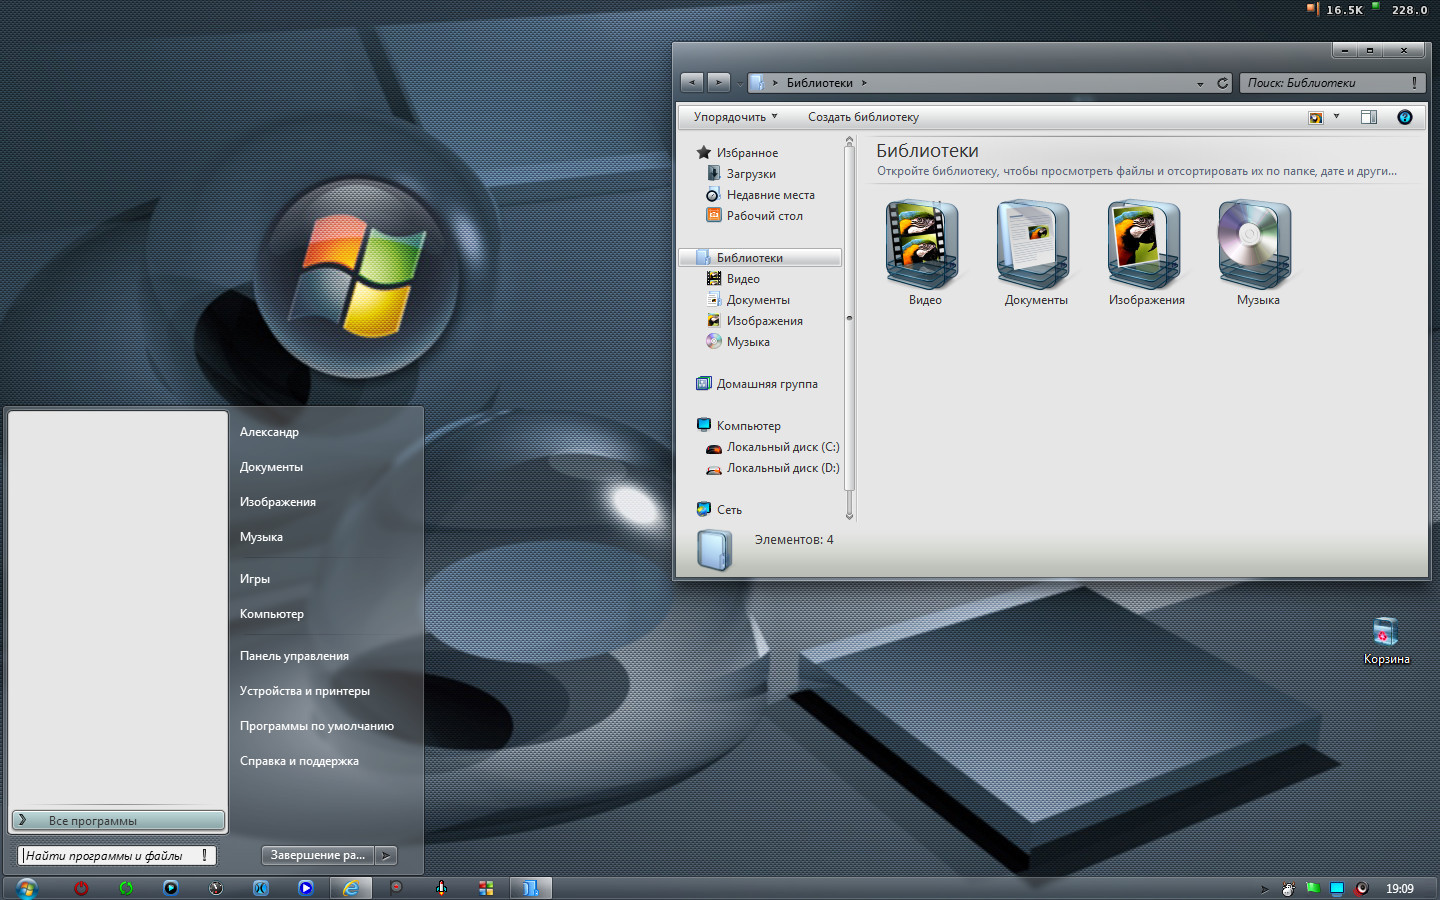The image size is (1440, 900).
Task: Click the green refresh arrows taskbar icon
Action: [x=126, y=888]
